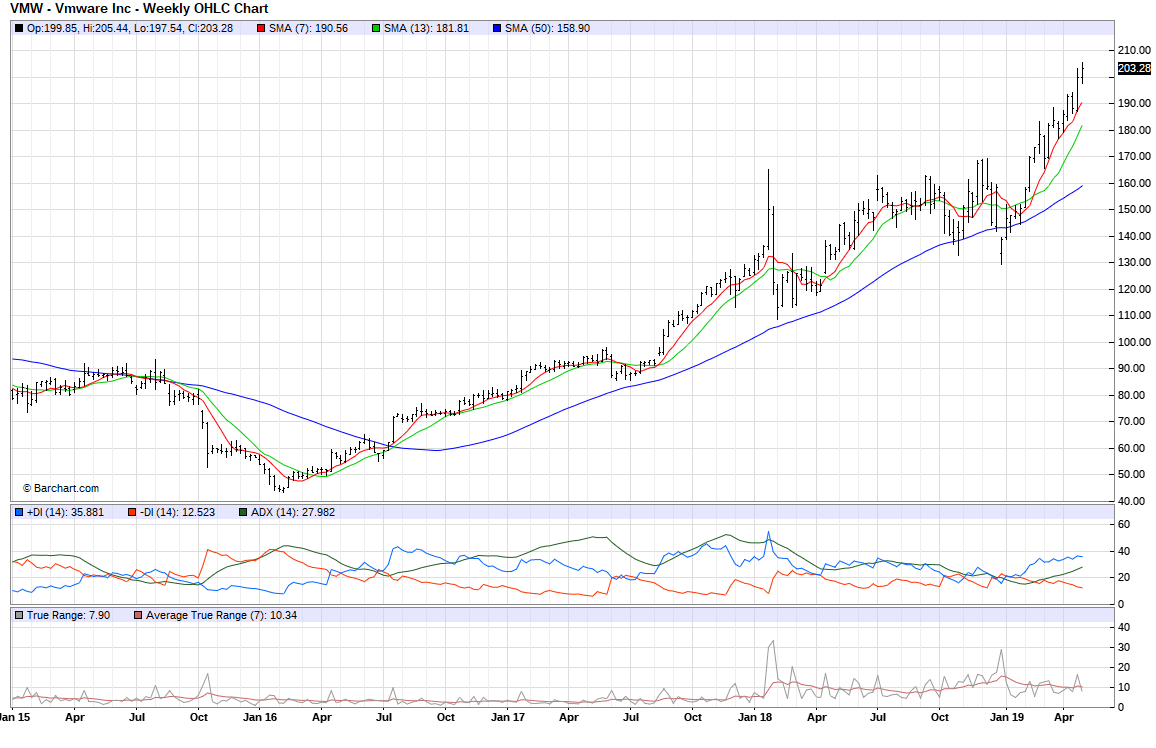Click the 10 level on the True Range axis
1156x748 pixels.
pos(1124,688)
